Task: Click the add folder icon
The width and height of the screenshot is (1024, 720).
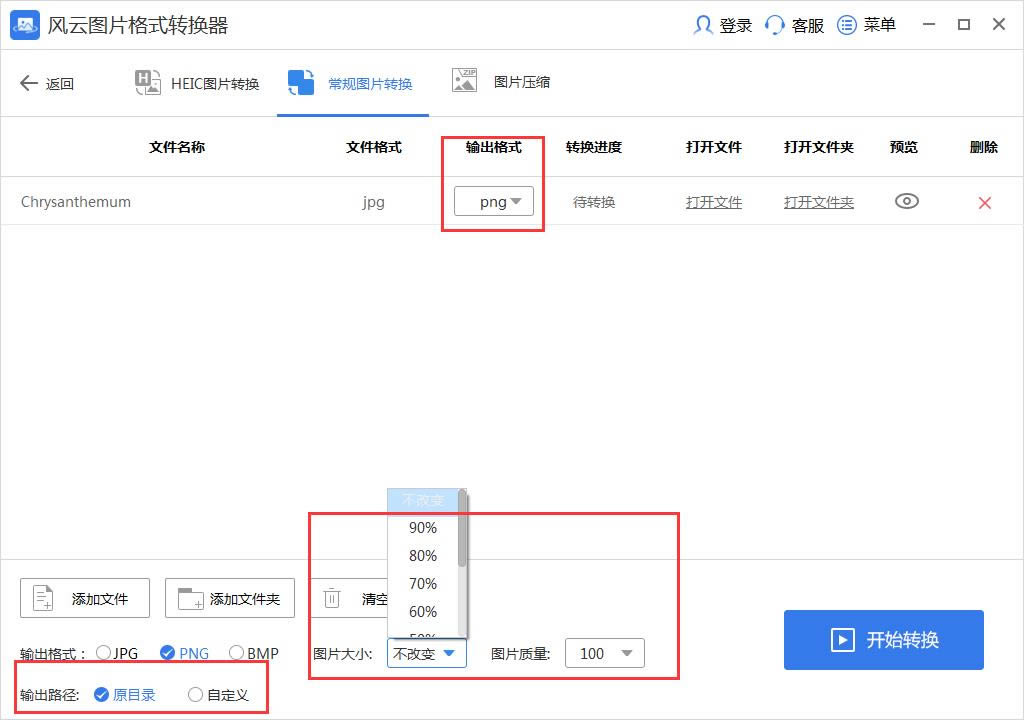Action: point(191,598)
